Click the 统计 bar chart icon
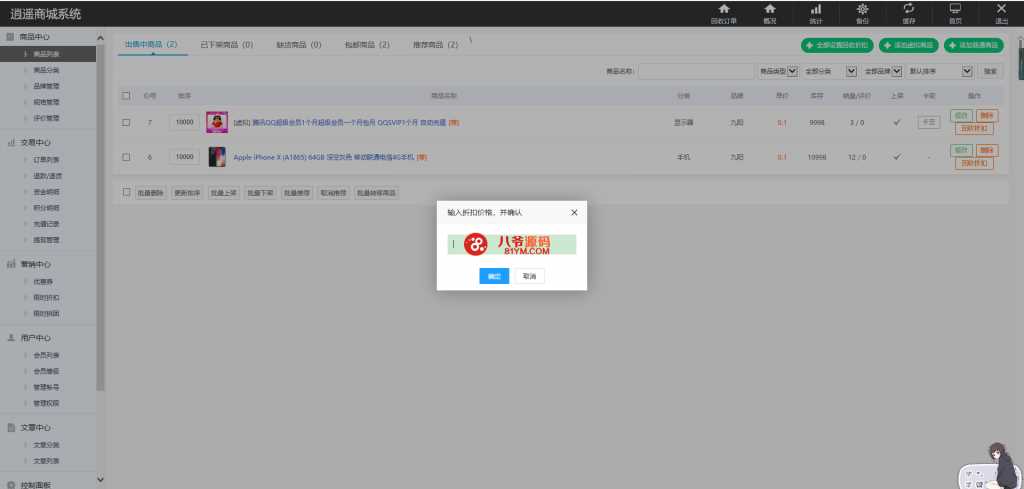The height and width of the screenshot is (489, 1024). point(816,9)
